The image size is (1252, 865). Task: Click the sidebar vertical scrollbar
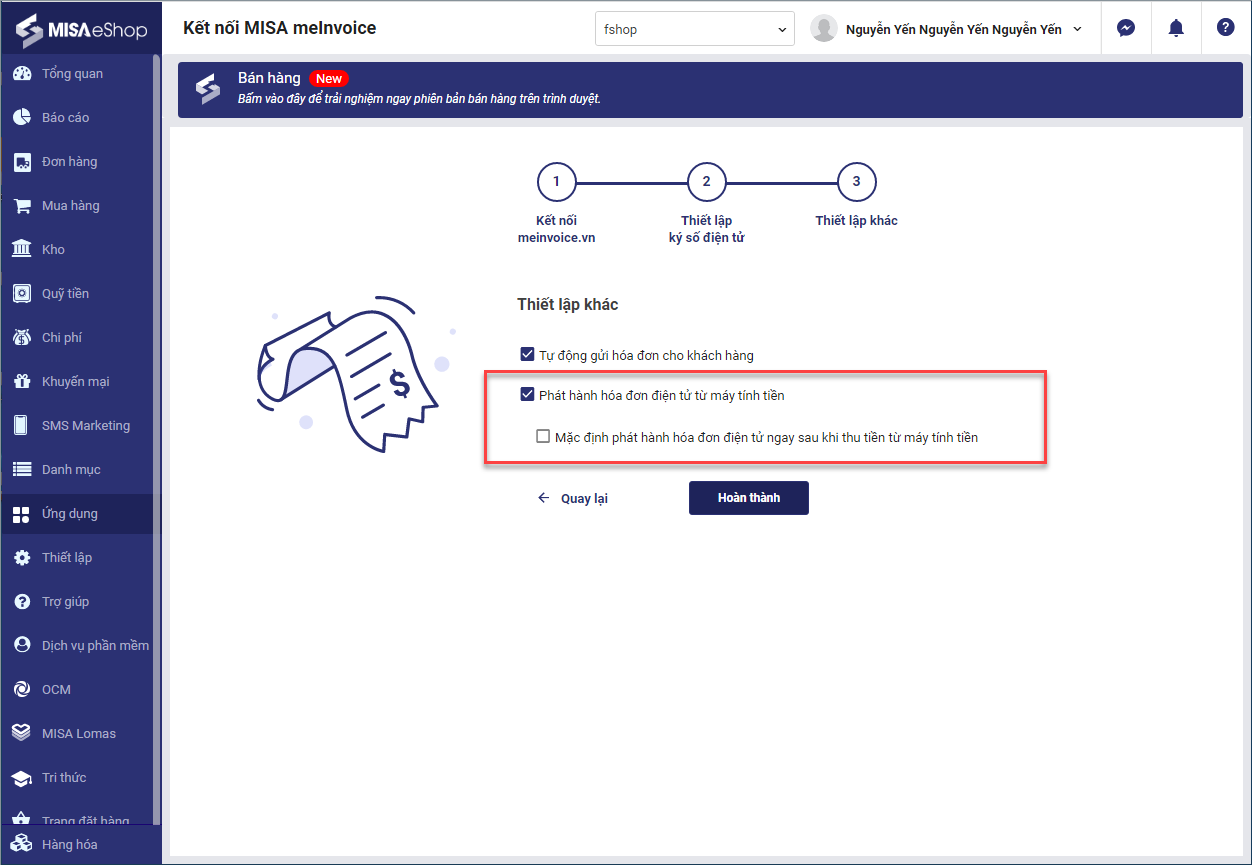[x=157, y=440]
